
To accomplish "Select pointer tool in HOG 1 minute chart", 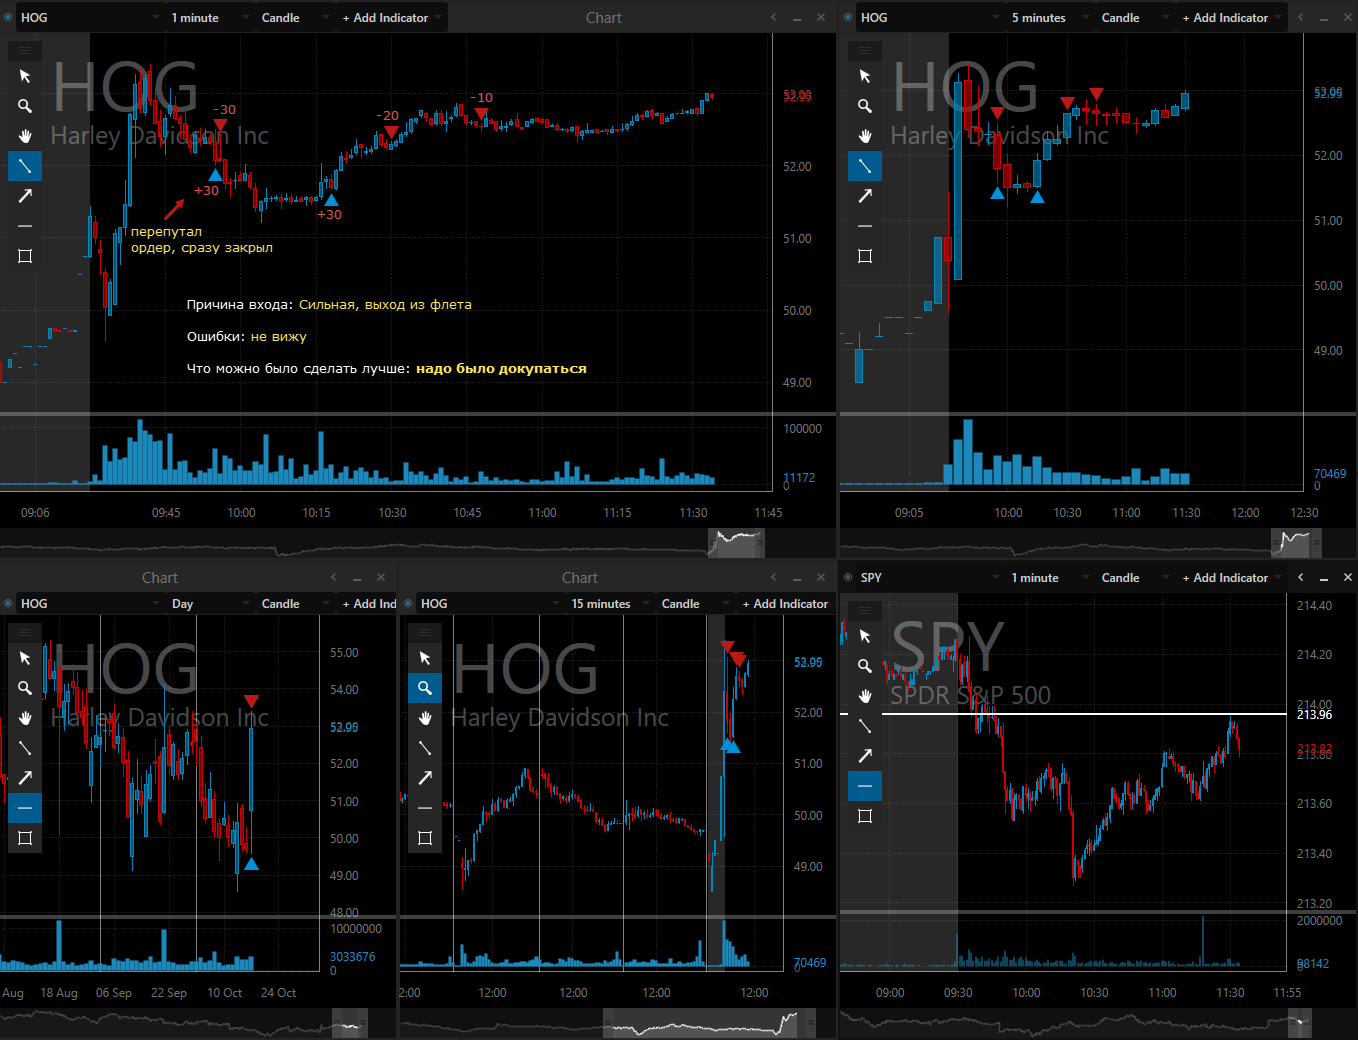I will click(25, 76).
